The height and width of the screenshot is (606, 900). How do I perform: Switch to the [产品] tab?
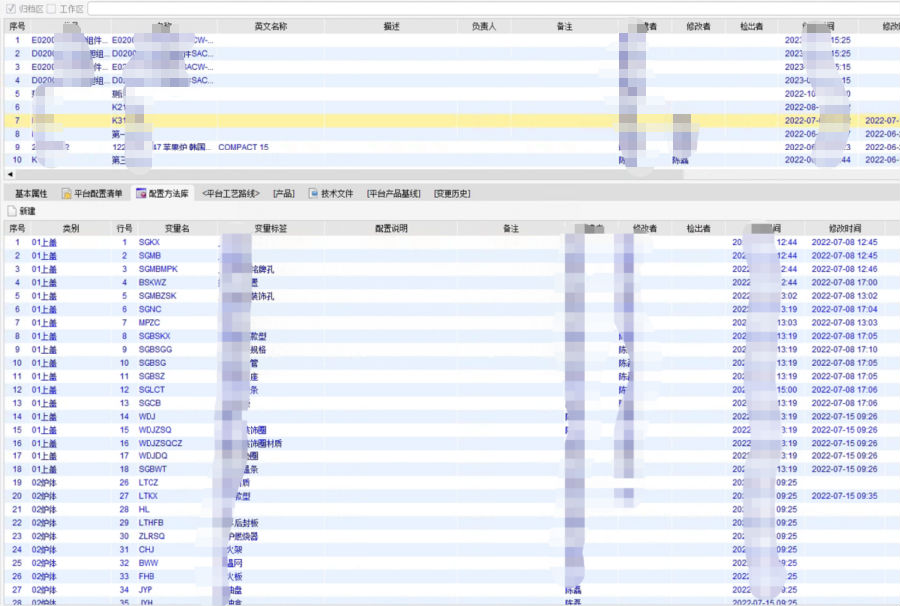pos(284,194)
